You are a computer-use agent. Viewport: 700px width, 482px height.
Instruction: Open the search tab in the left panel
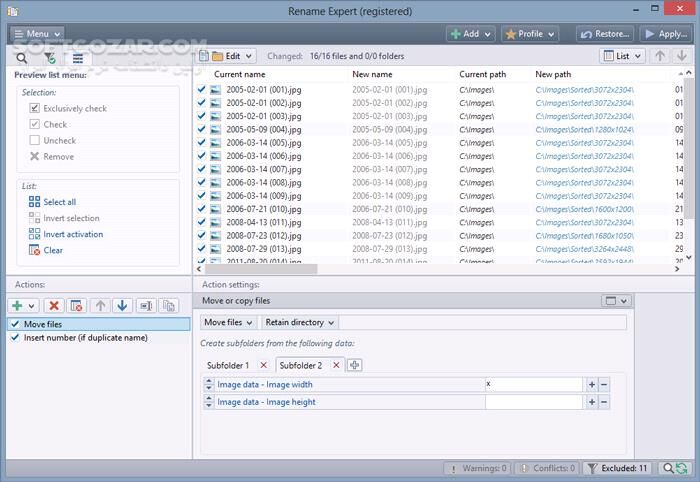(x=21, y=58)
